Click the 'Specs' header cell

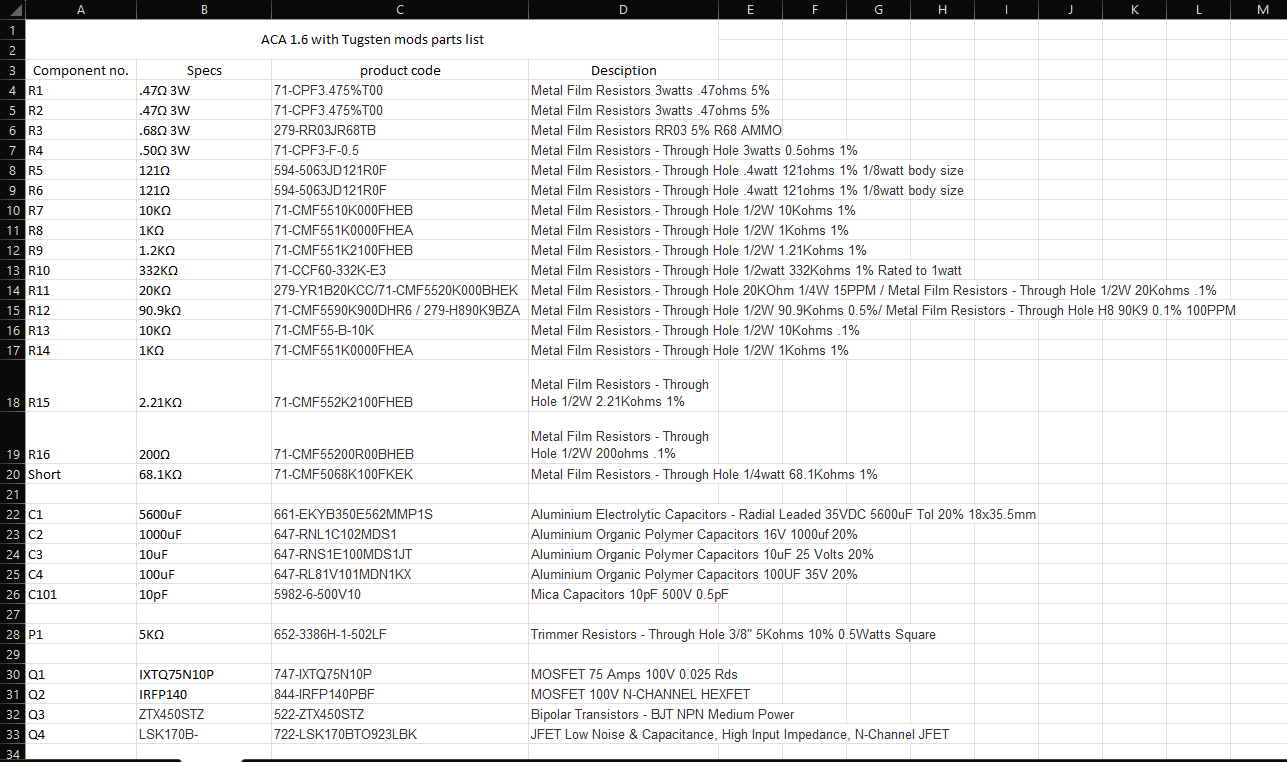(204, 70)
